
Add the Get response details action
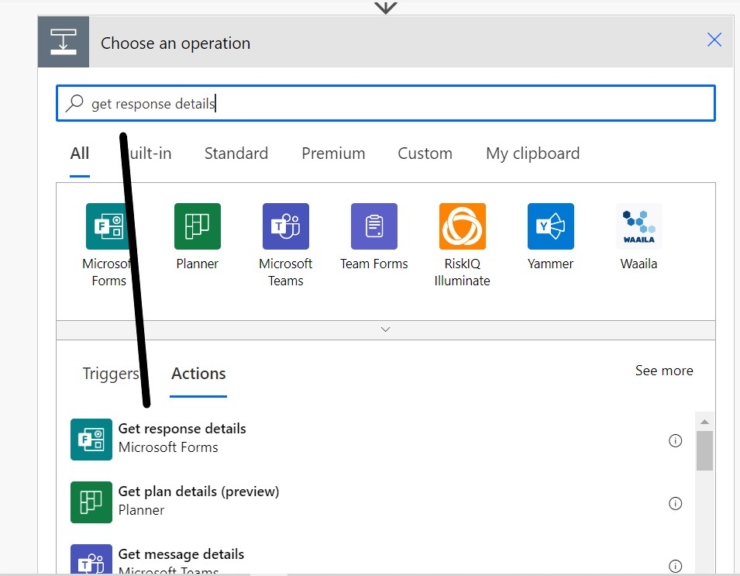tap(182, 438)
